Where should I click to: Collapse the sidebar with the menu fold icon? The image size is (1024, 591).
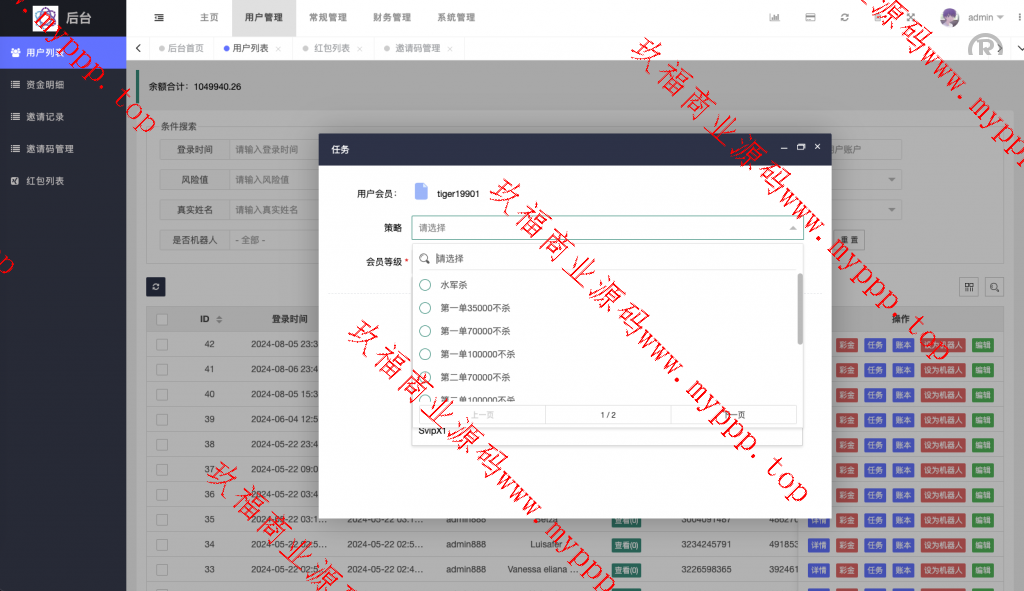click(160, 18)
